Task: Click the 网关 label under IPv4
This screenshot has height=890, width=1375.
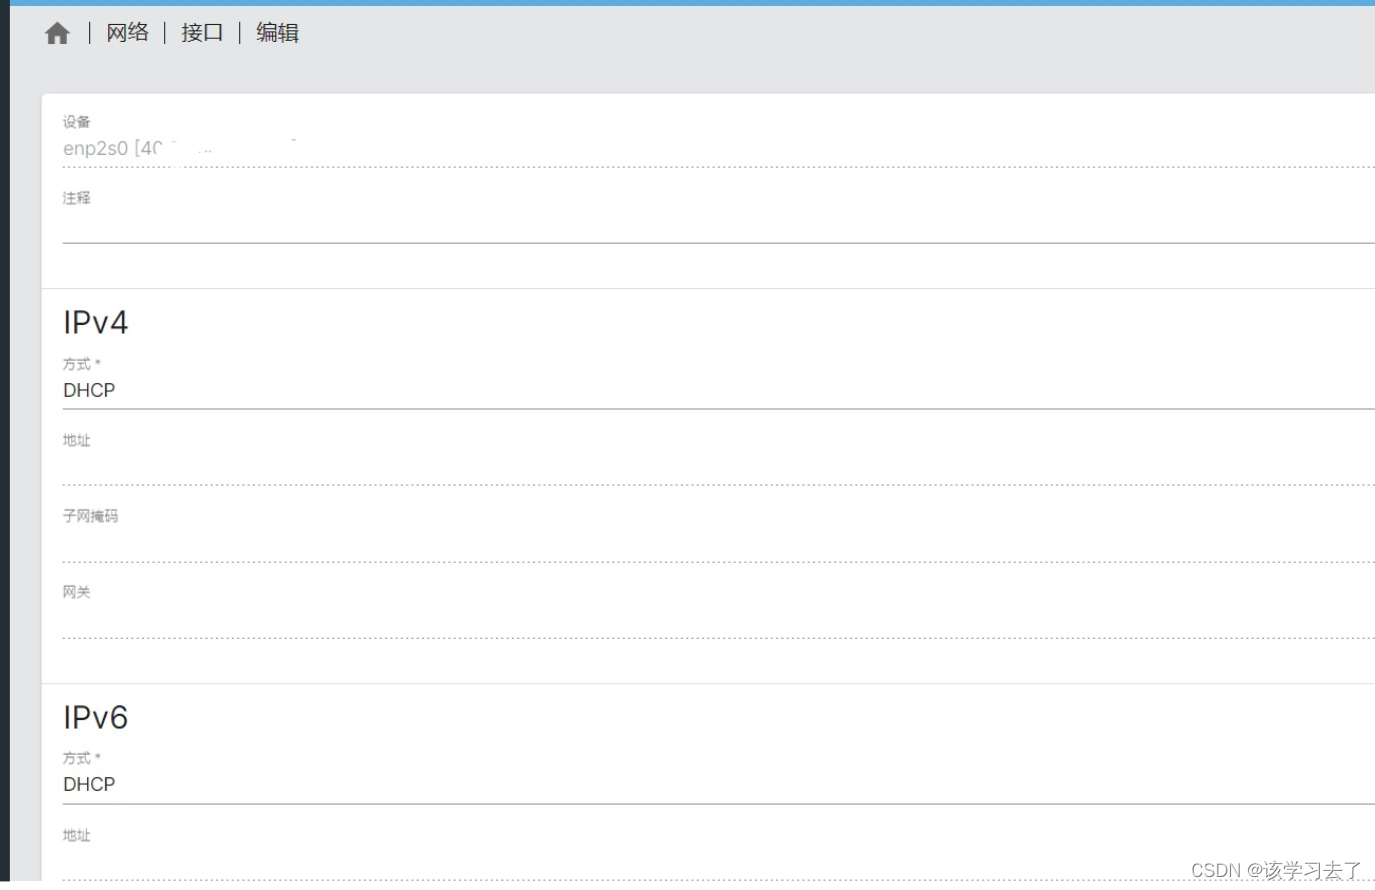Action: coord(77,592)
